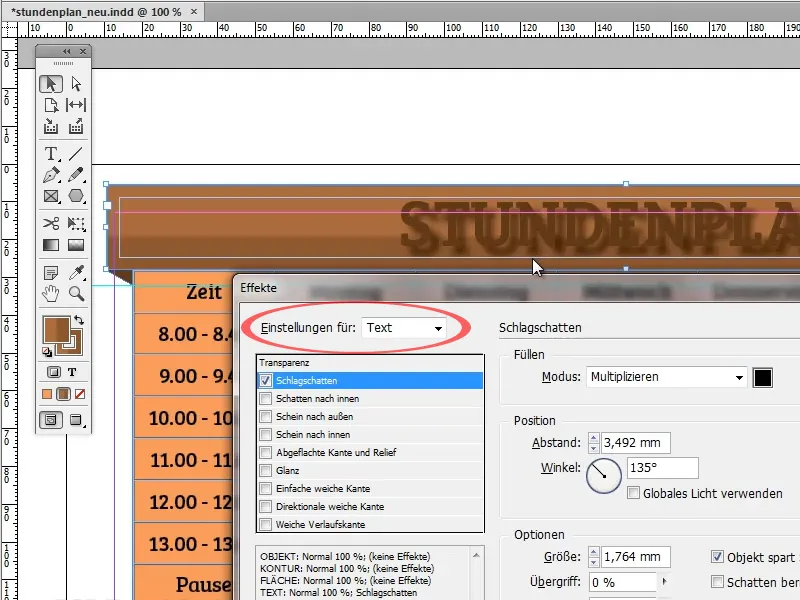Image resolution: width=800 pixels, height=600 pixels.
Task: Set formatting affects text (T icon)
Action: pyautogui.click(x=72, y=372)
